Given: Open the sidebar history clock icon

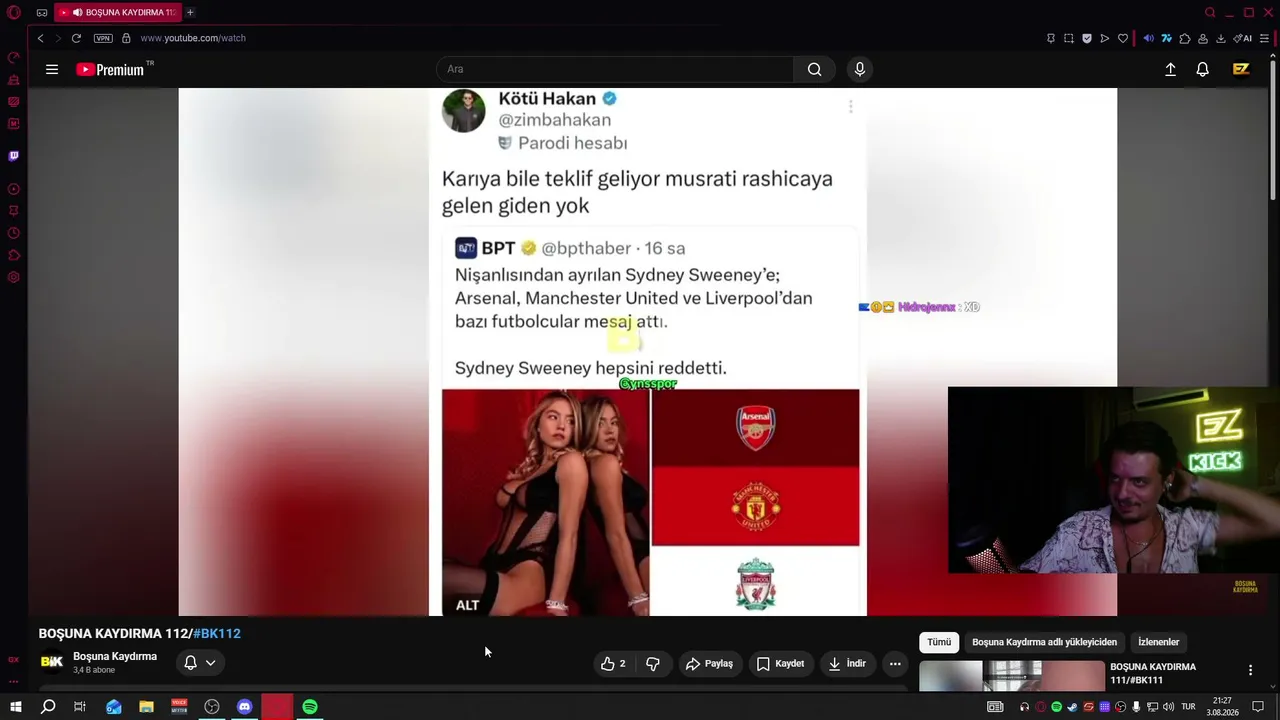Looking at the screenshot, I should [x=14, y=233].
